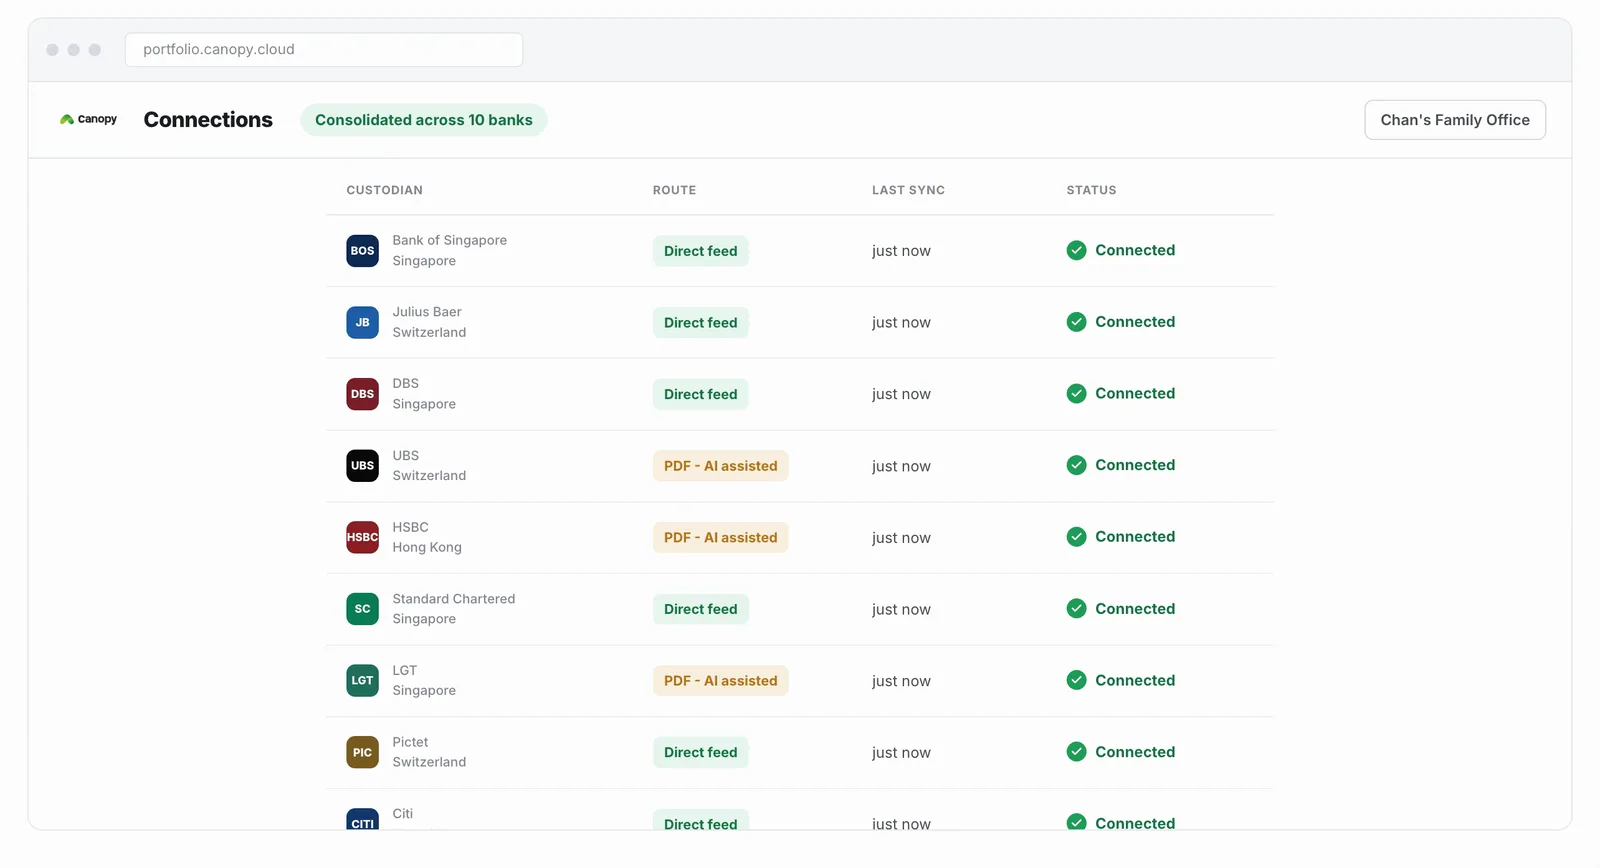Click the Hong Kong location under HSBC

click(x=427, y=547)
